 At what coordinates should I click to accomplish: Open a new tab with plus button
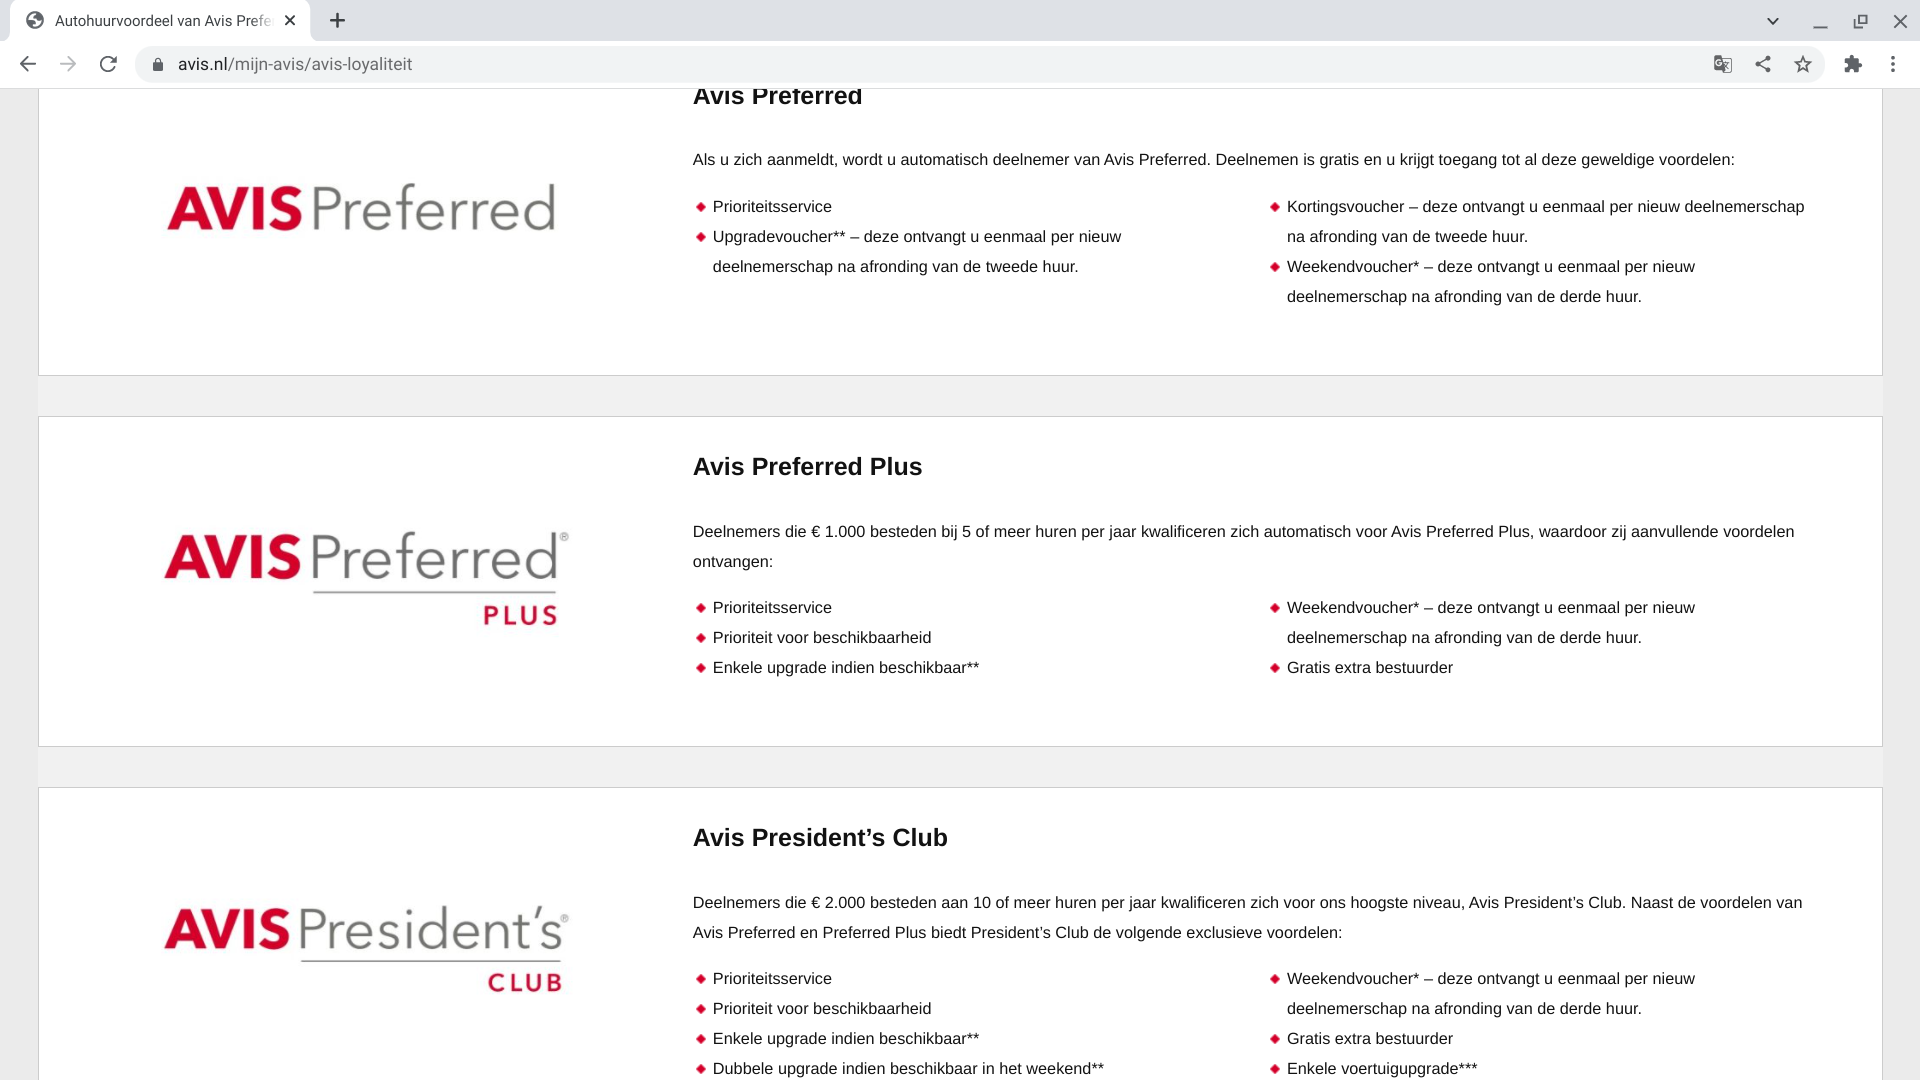[338, 21]
